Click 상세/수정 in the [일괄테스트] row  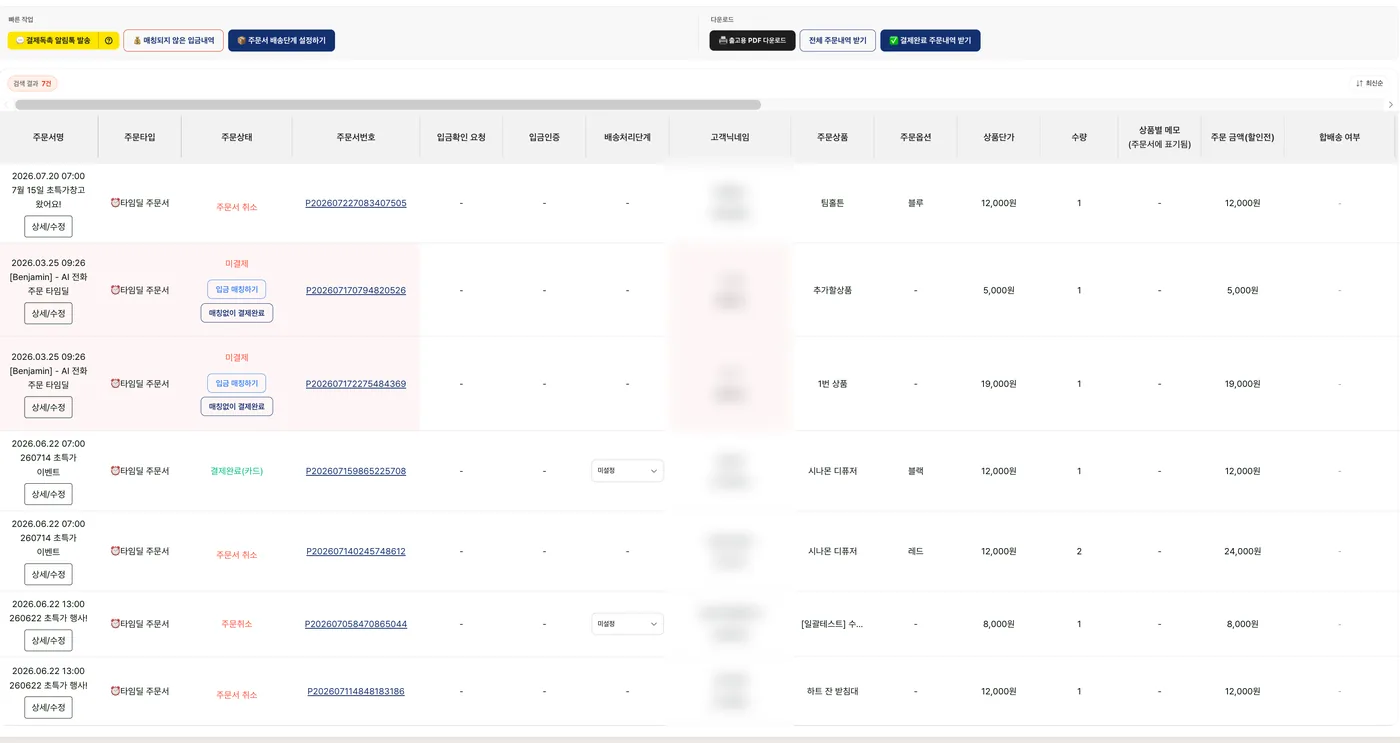[48, 640]
